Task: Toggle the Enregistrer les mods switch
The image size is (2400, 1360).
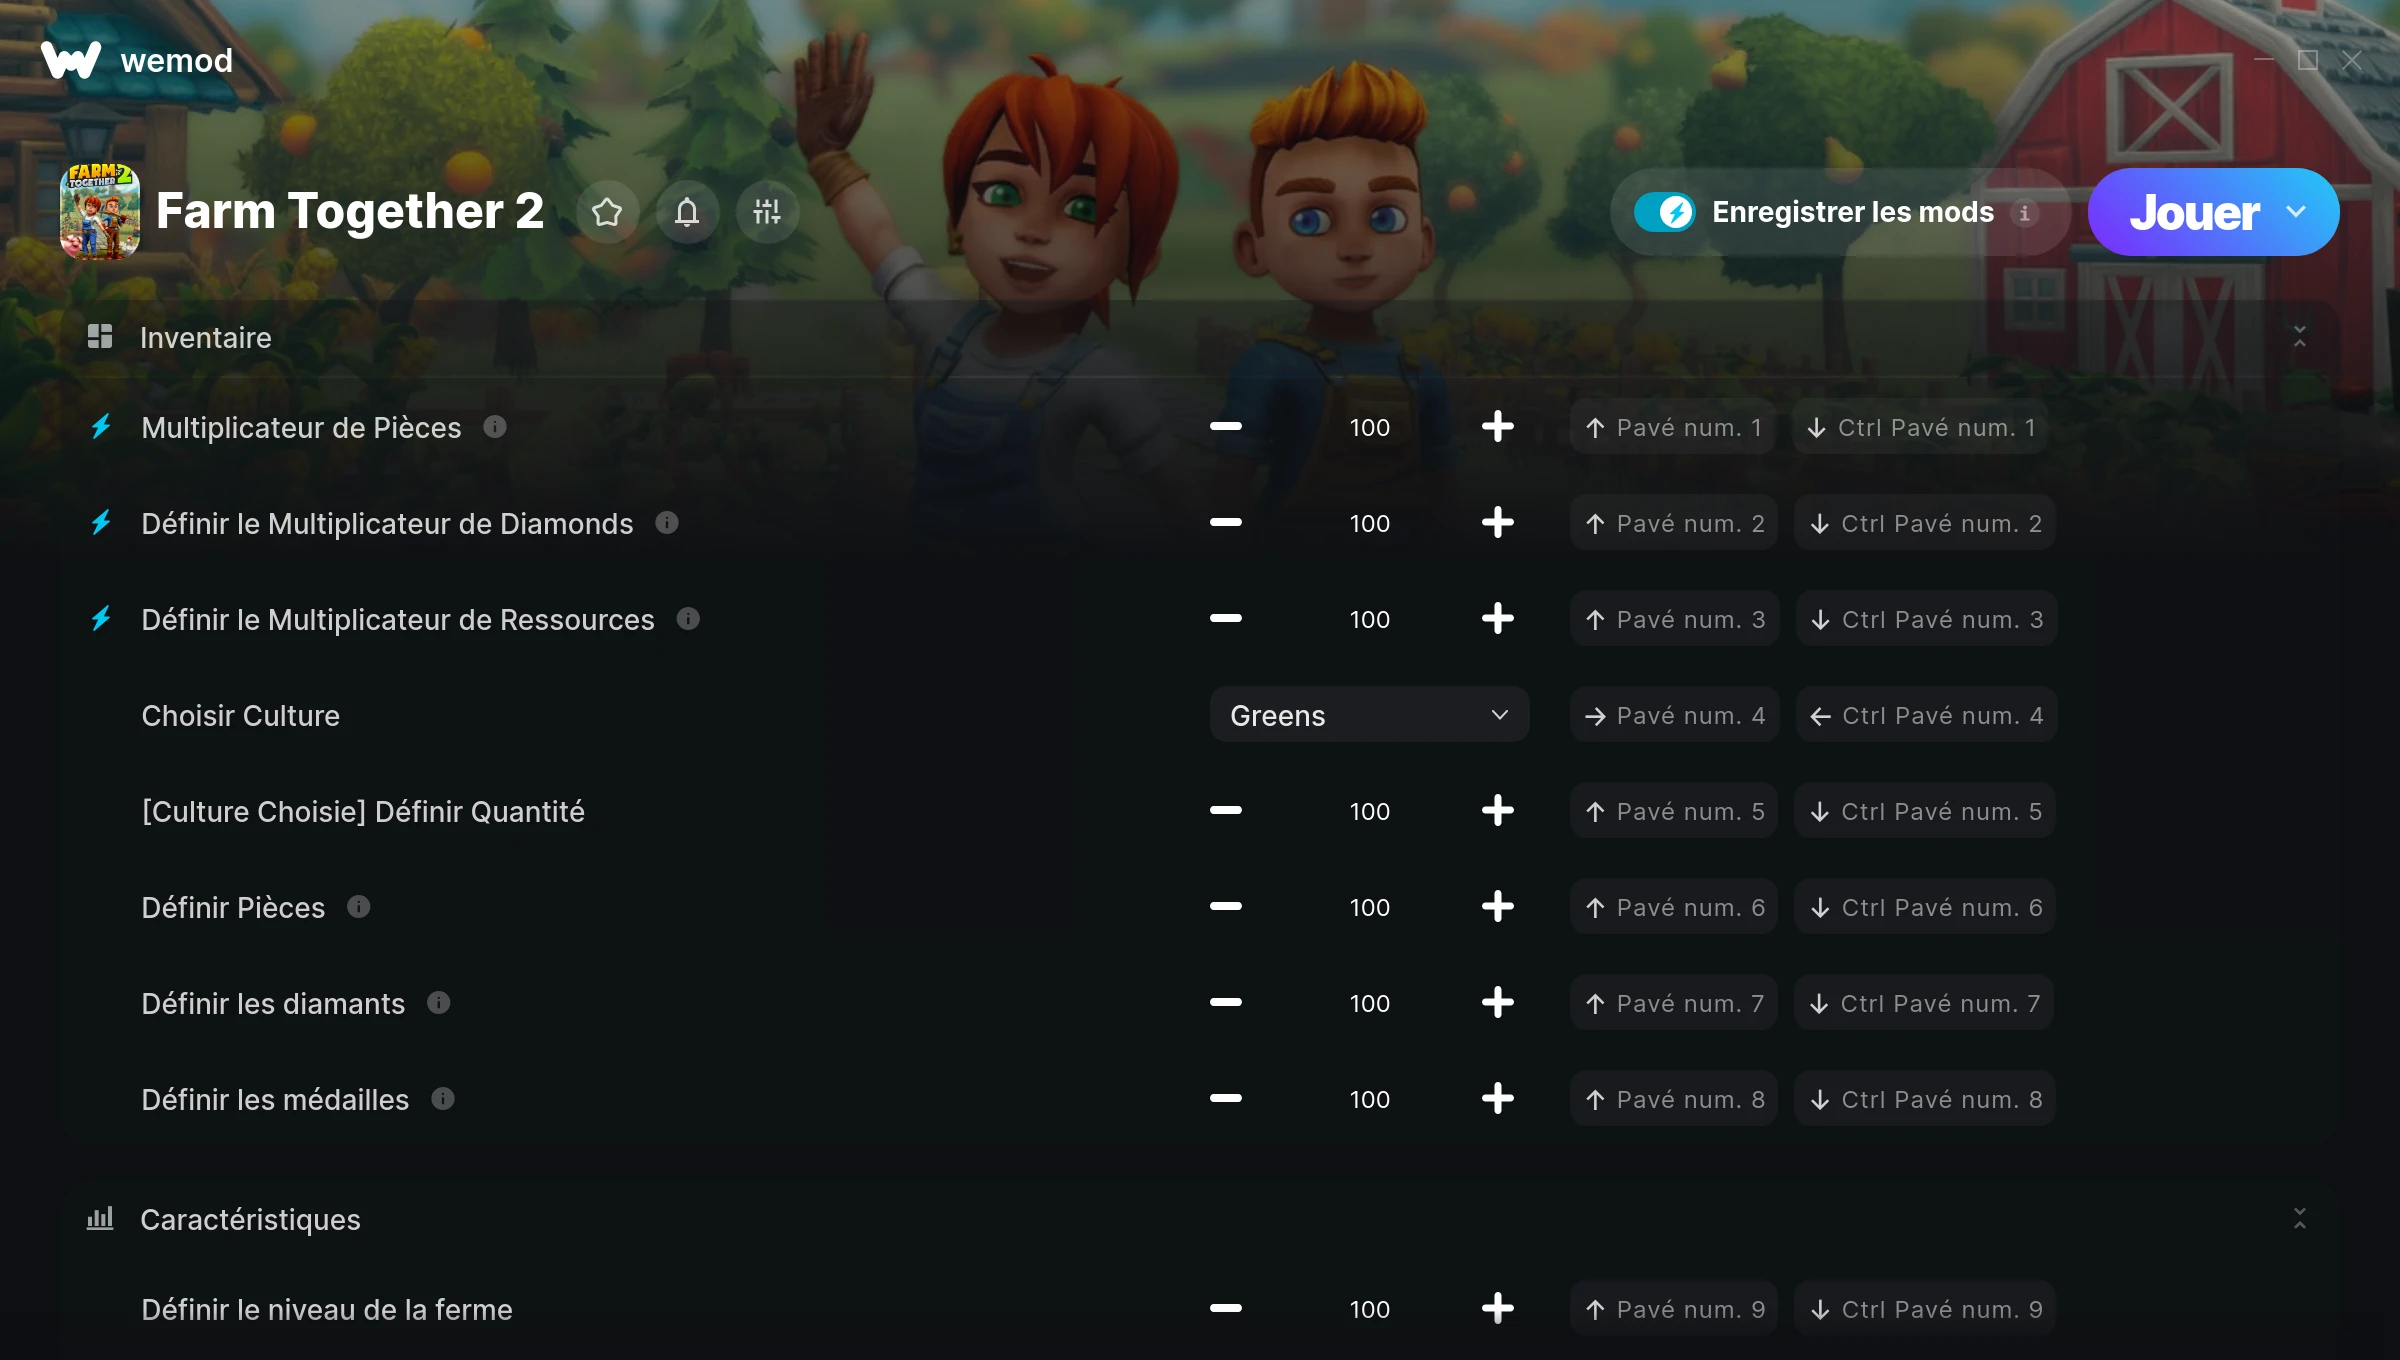Action: click(1664, 212)
